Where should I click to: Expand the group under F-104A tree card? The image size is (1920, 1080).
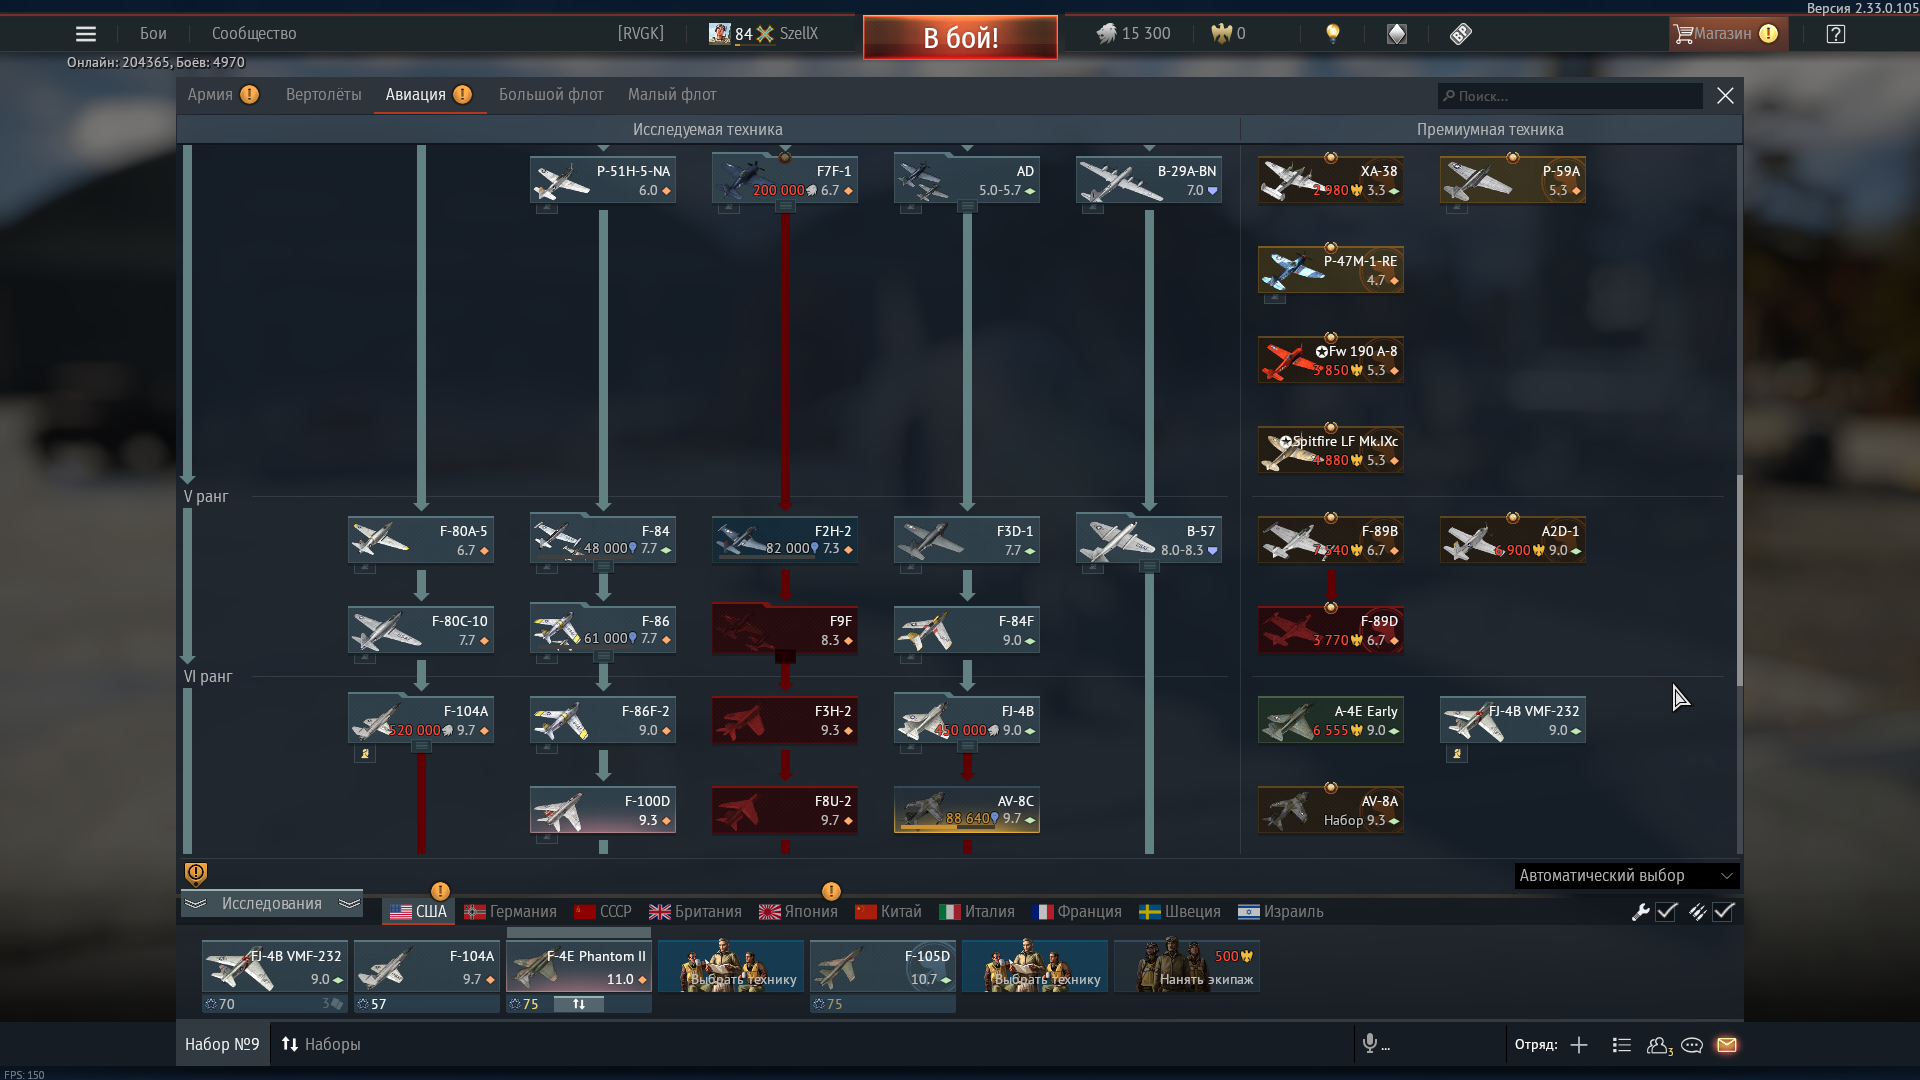(421, 747)
